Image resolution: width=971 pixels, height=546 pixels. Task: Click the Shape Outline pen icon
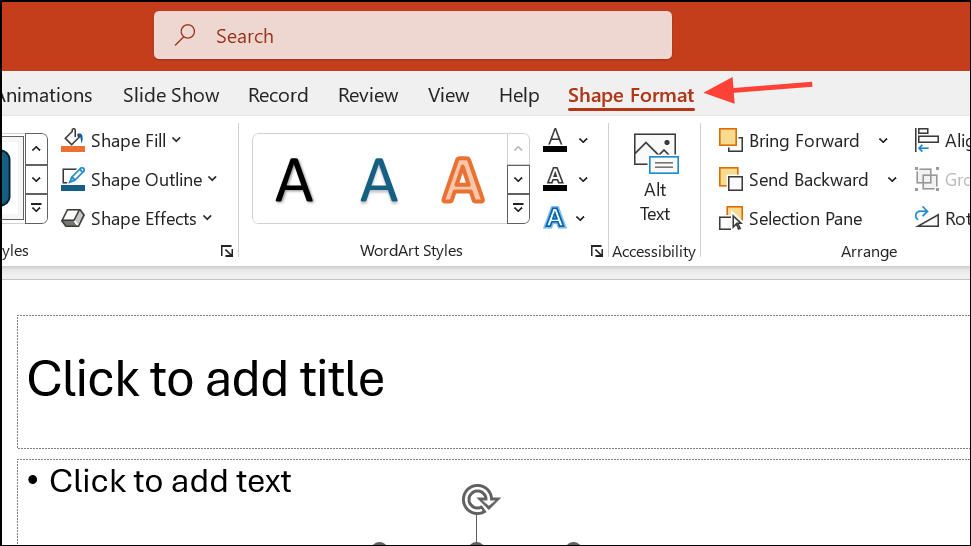(x=73, y=179)
